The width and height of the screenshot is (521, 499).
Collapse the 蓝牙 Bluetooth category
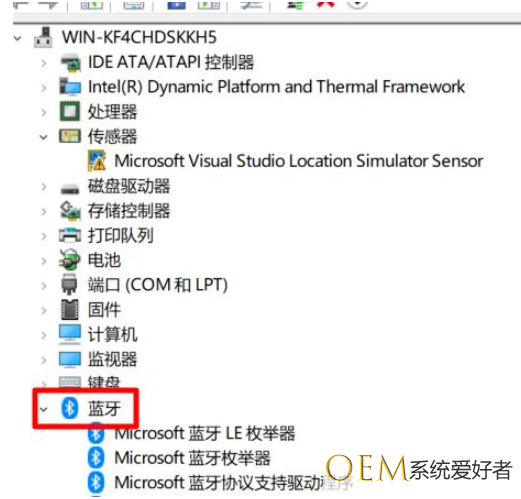pos(44,409)
